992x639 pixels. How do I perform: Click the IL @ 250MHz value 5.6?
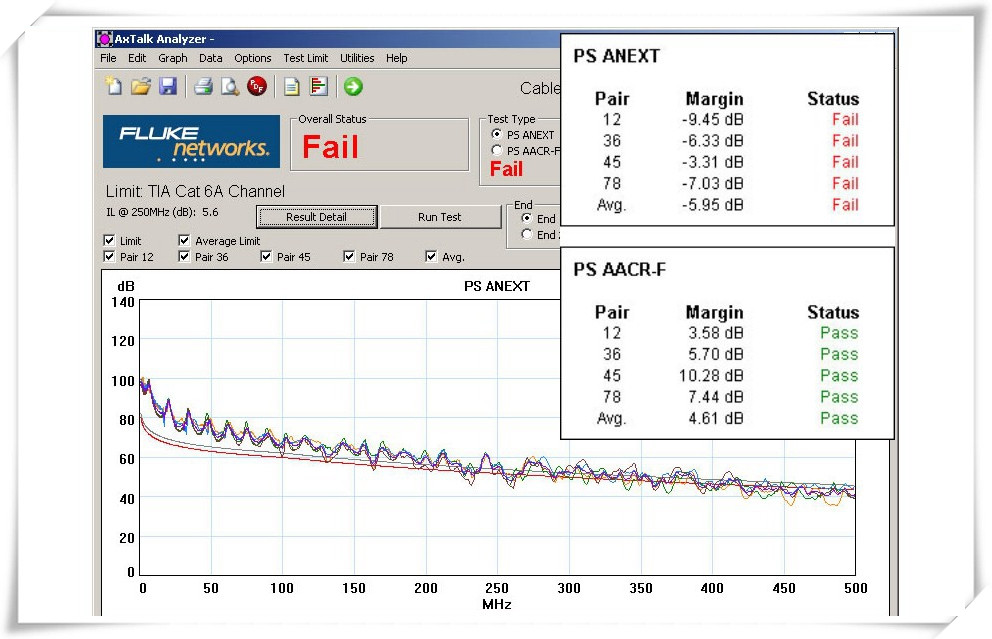(210, 212)
